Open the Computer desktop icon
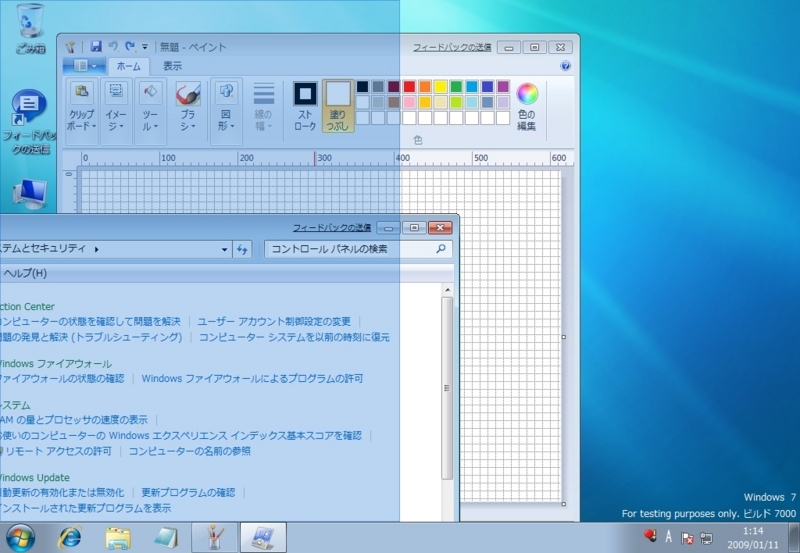Image resolution: width=800 pixels, height=553 pixels. pyautogui.click(x=30, y=194)
